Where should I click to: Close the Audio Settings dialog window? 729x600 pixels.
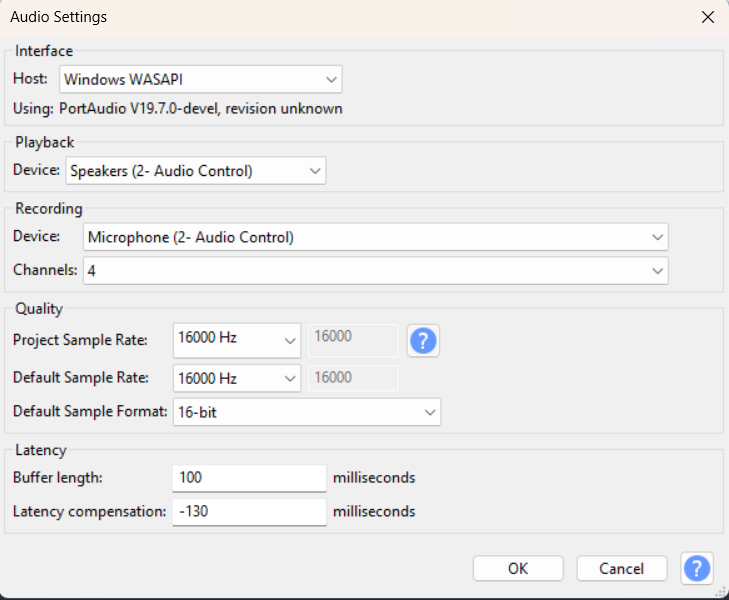point(707,17)
